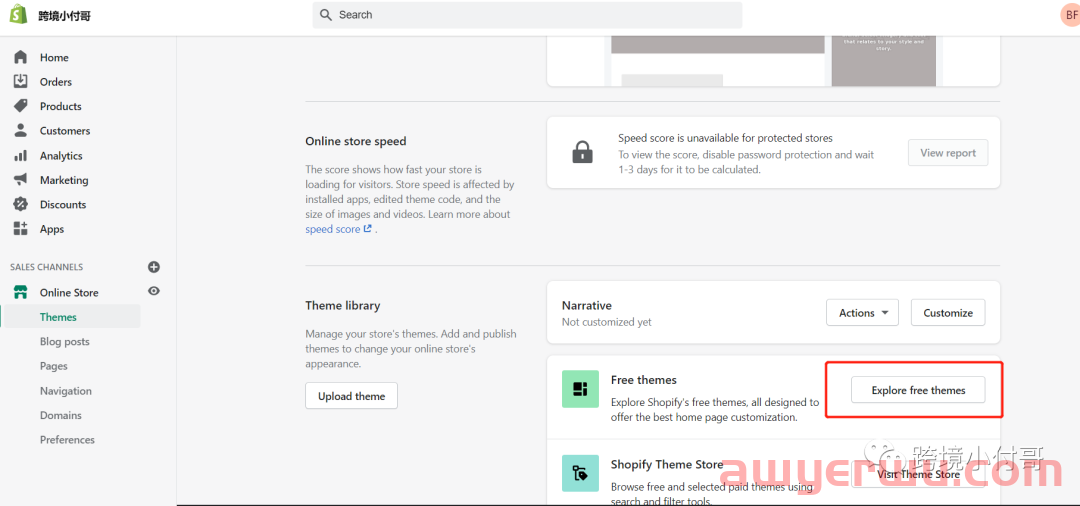Screen dimensions: 1080x506
Task: Click the search magnifier icon
Action: click(x=326, y=14)
